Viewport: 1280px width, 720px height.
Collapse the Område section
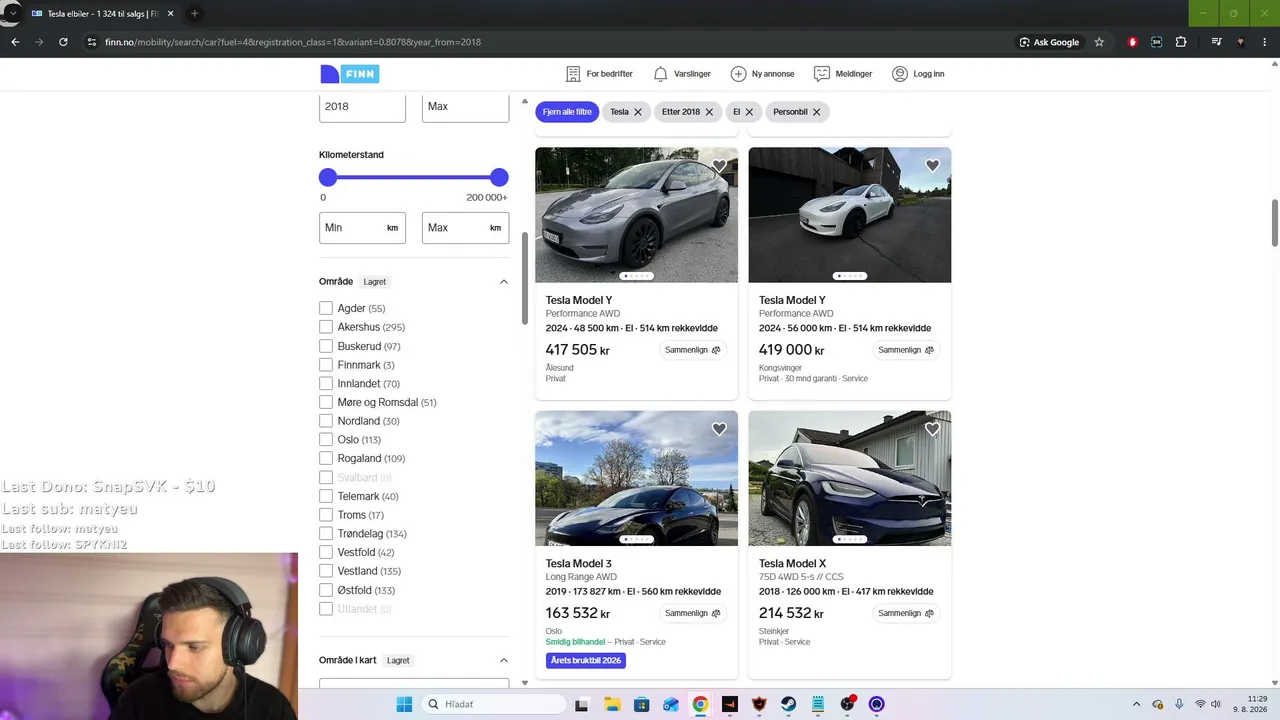pos(504,282)
